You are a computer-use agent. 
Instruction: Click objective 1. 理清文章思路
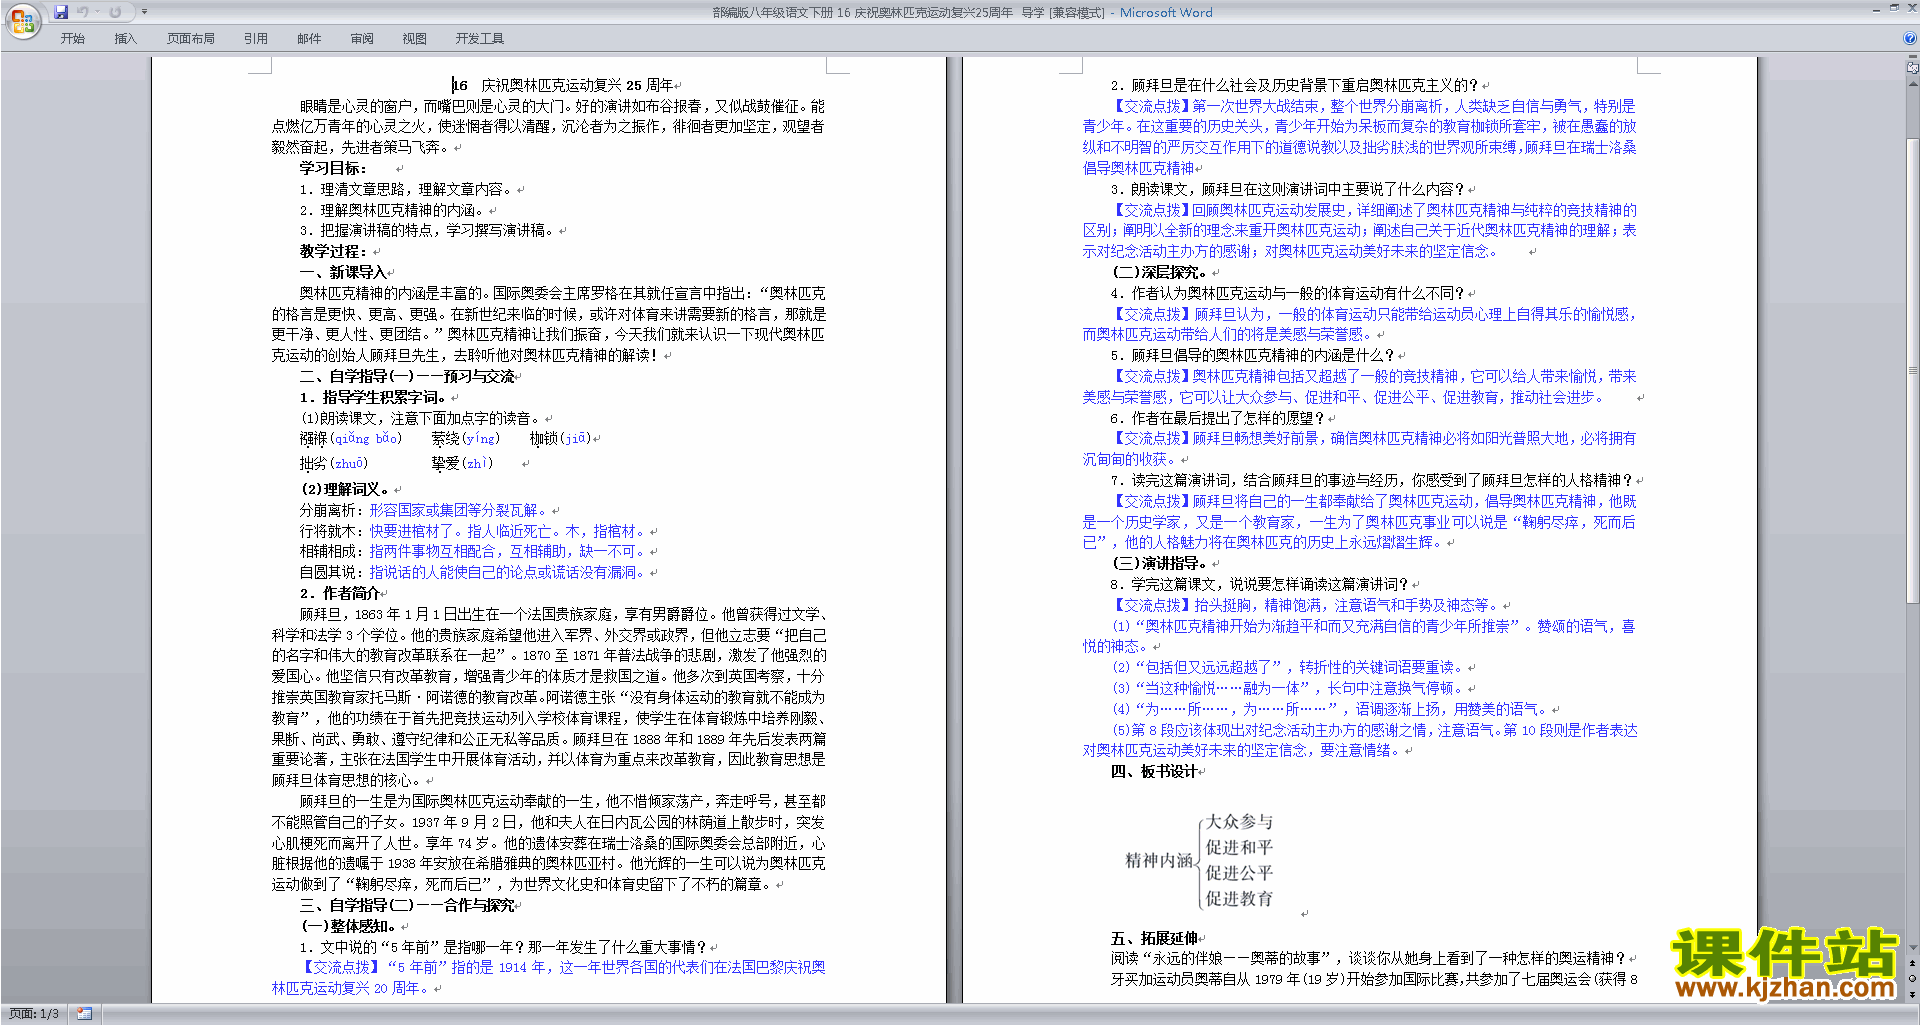(406, 189)
